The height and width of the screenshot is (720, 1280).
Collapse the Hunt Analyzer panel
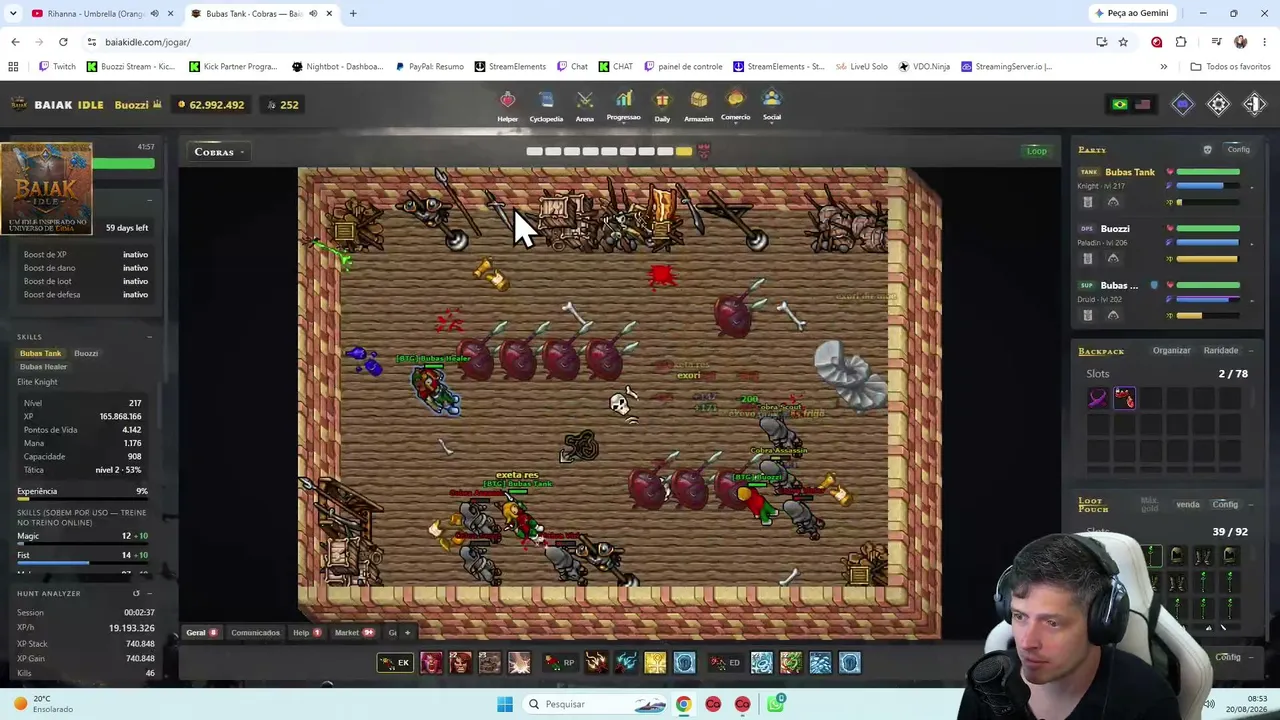[149, 594]
